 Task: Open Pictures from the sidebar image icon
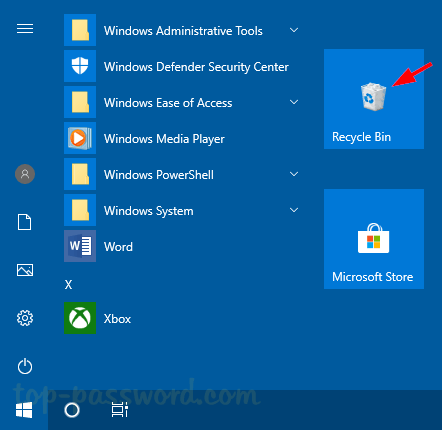tap(25, 270)
